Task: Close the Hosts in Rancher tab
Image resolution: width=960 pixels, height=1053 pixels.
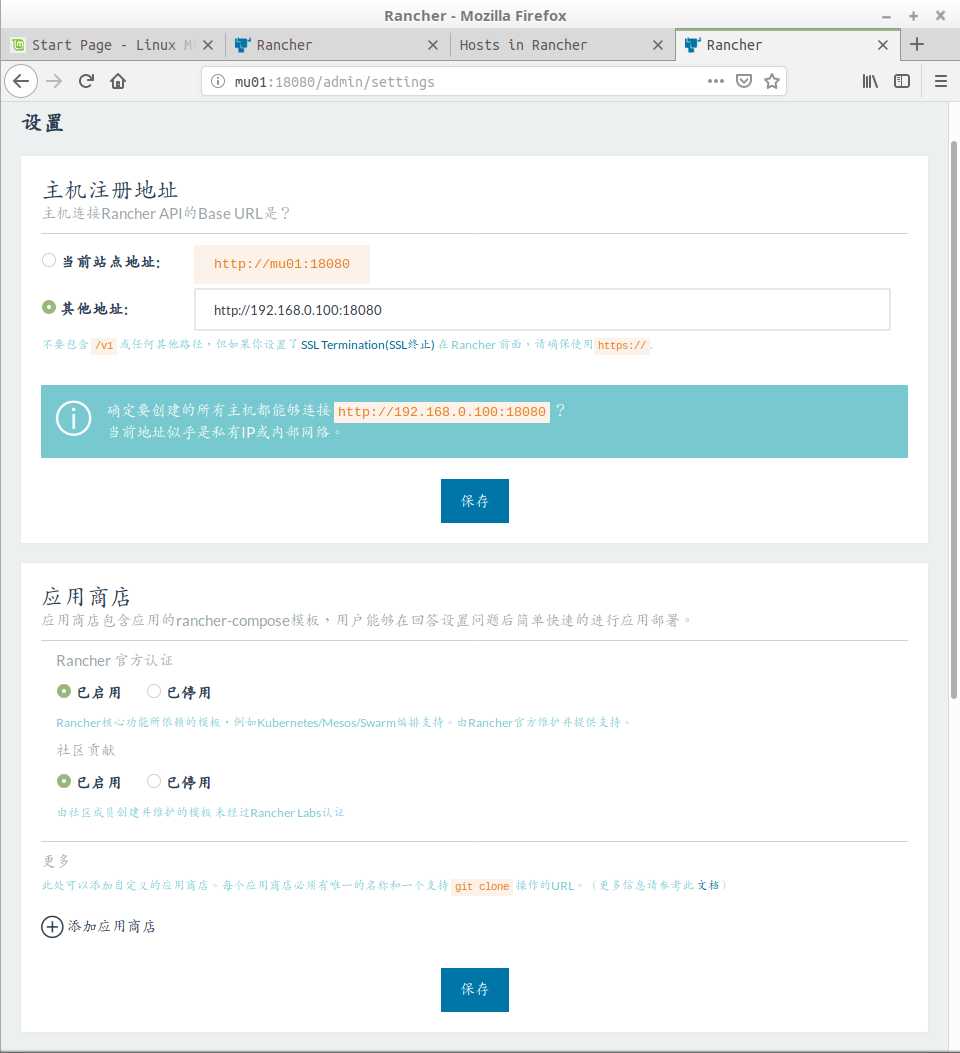Action: click(x=658, y=45)
